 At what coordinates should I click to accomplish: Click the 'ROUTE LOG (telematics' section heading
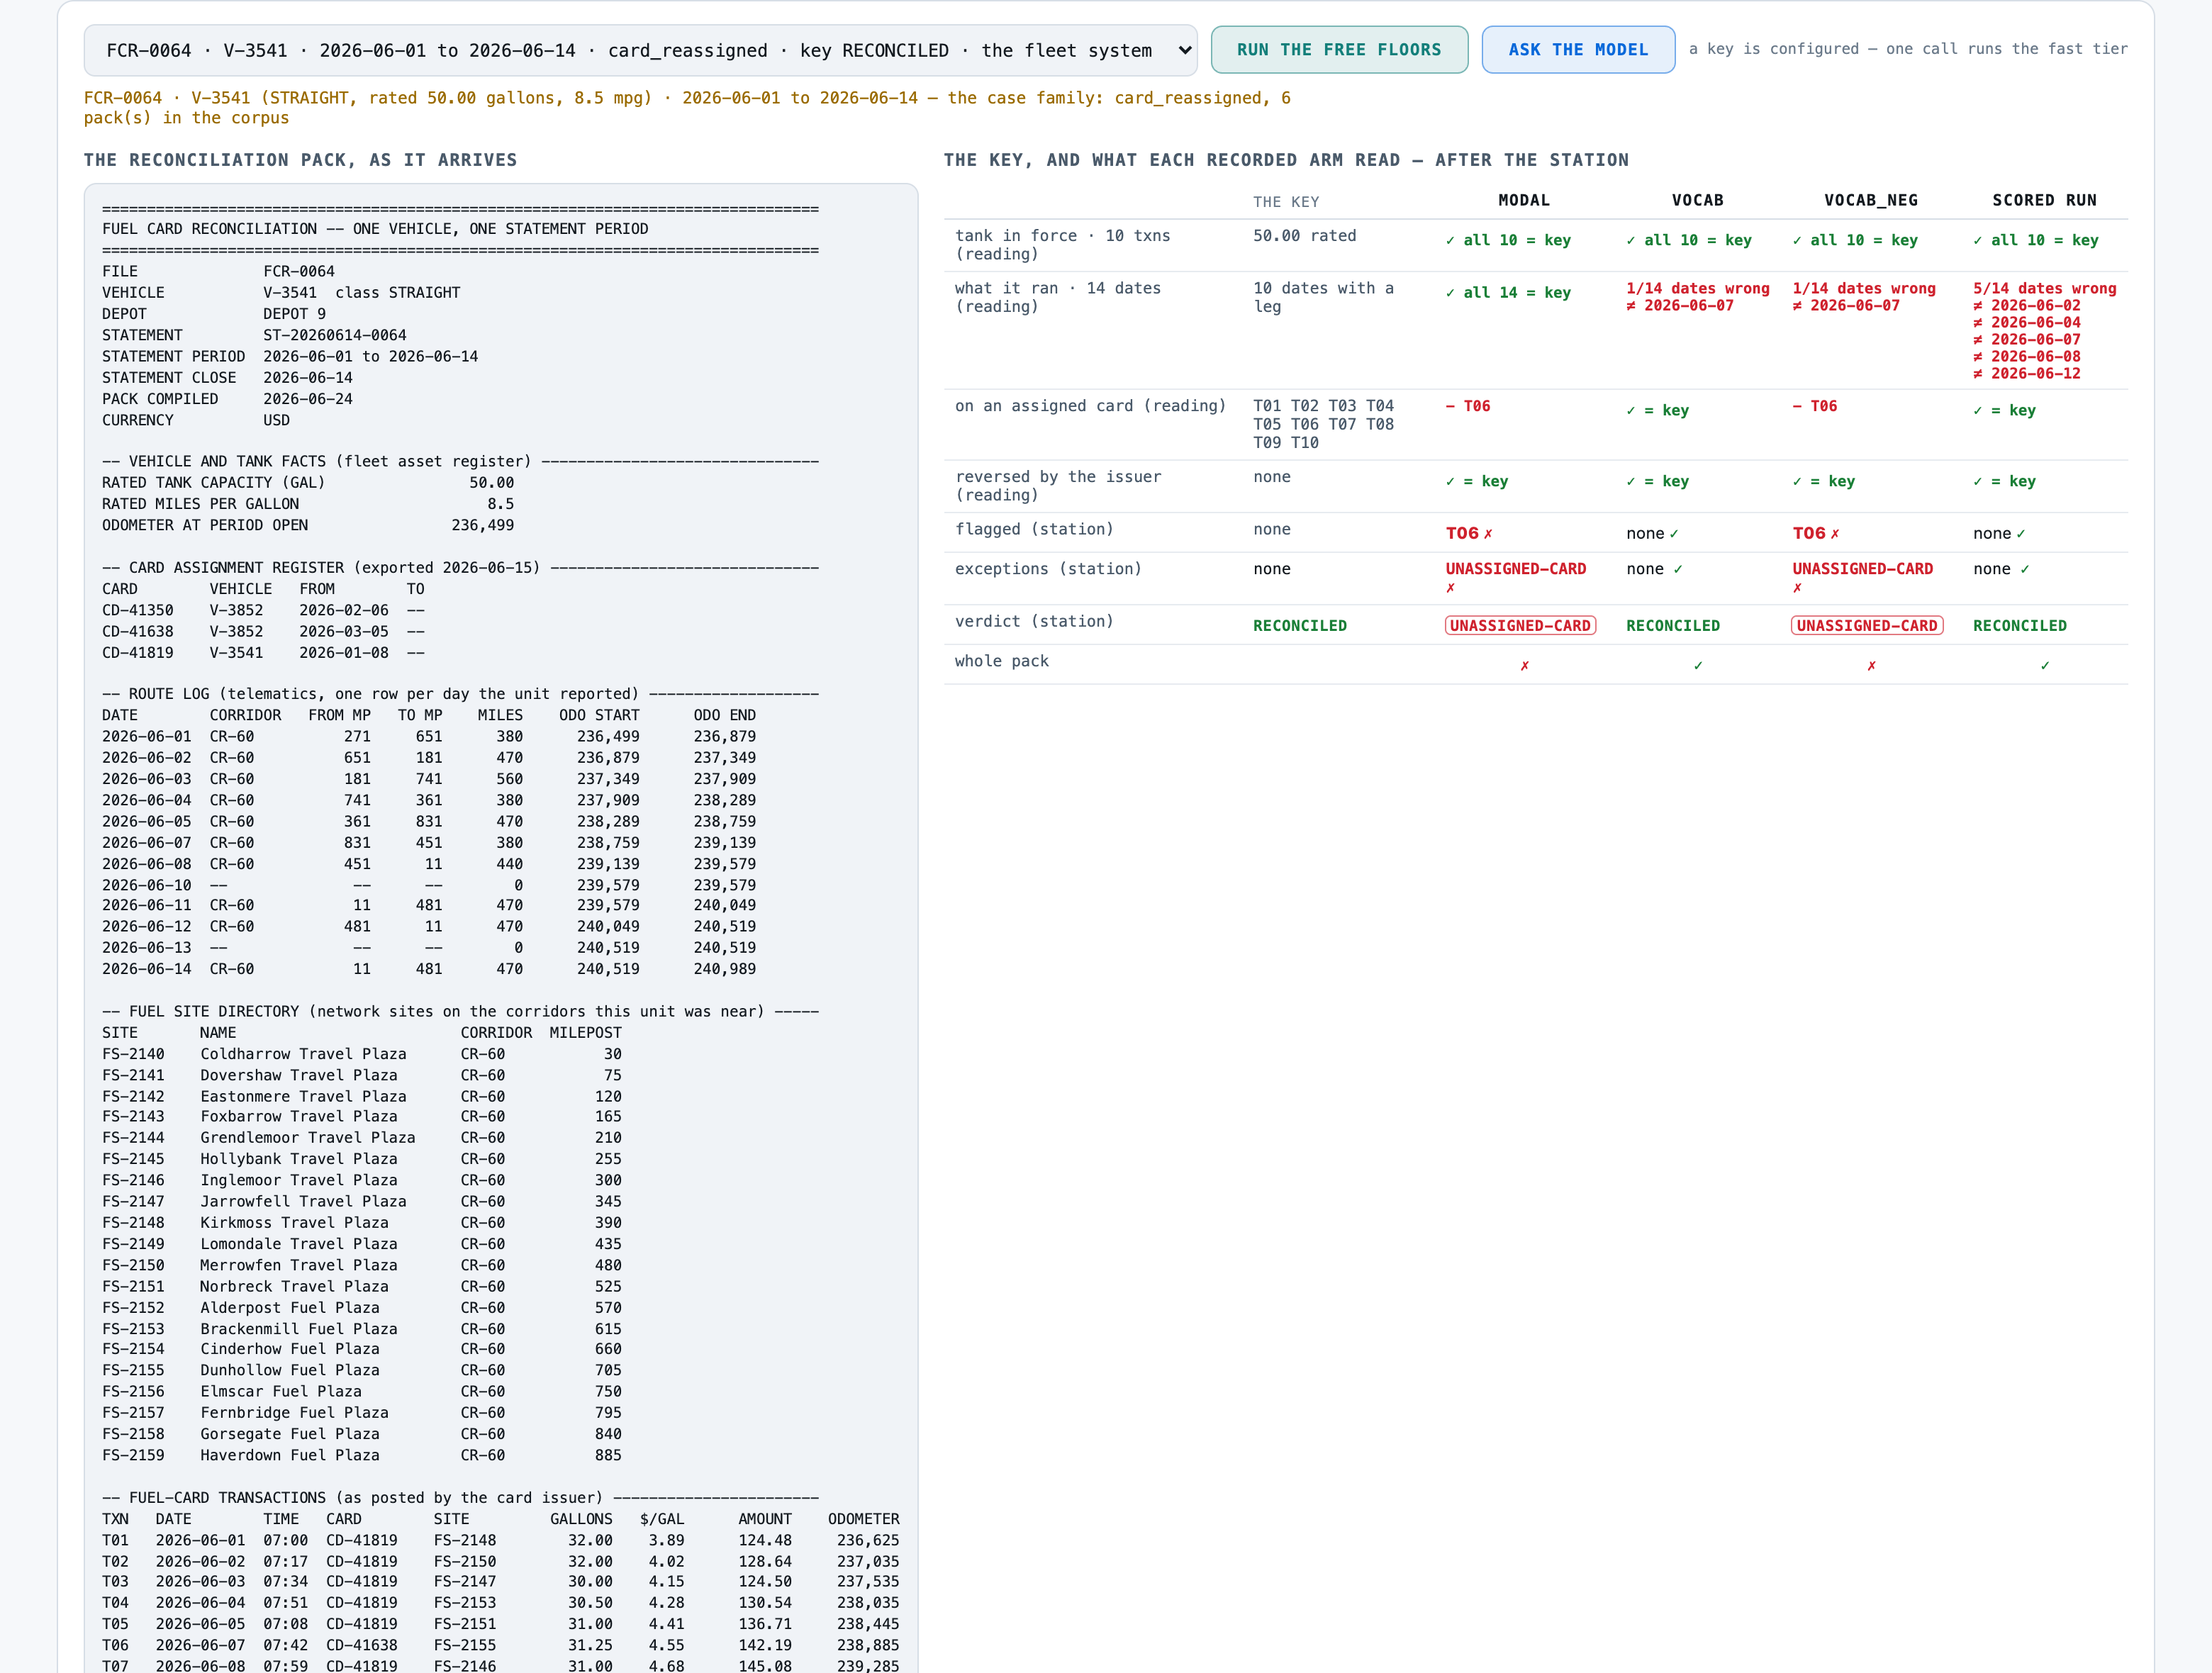pos(460,694)
